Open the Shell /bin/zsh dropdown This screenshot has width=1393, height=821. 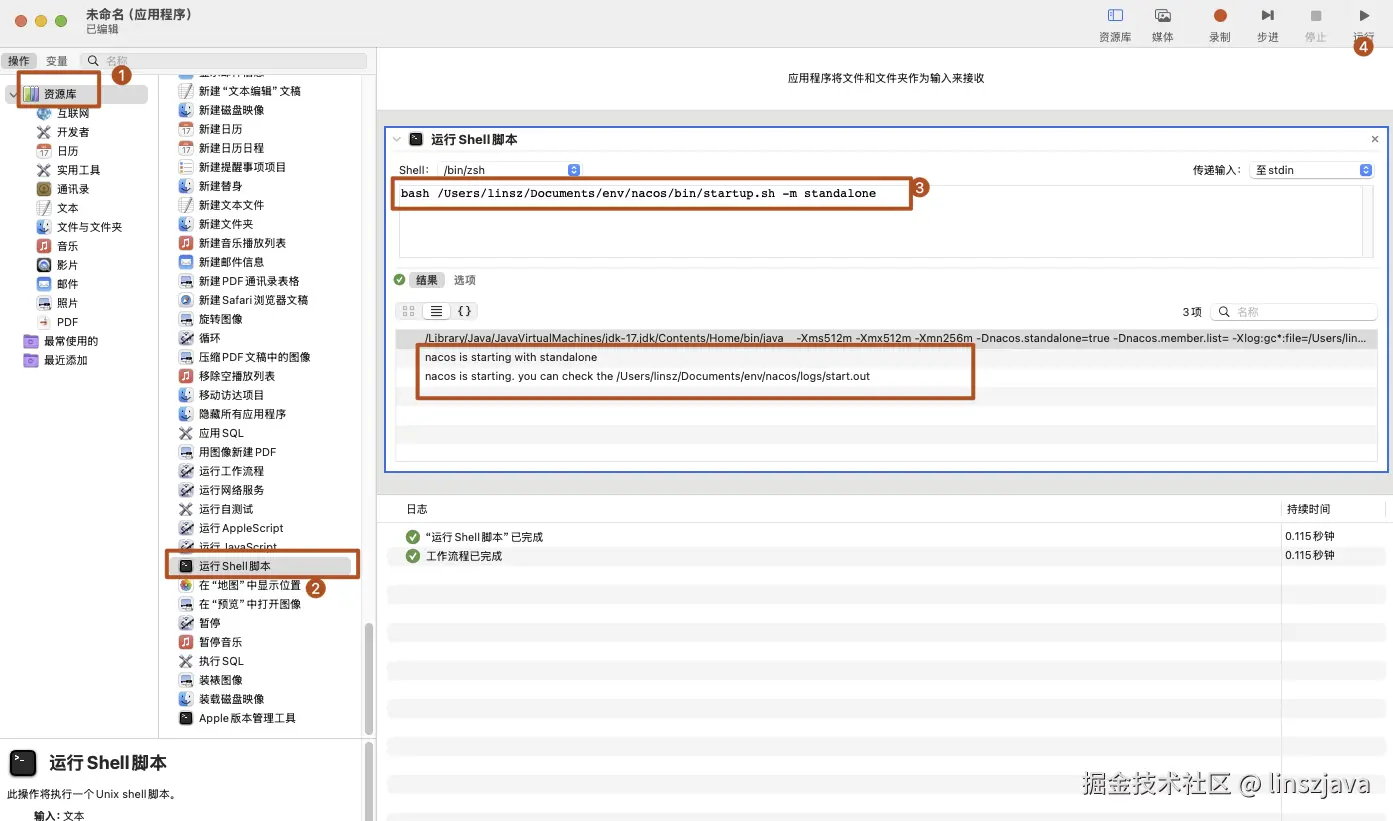pyautogui.click(x=509, y=170)
